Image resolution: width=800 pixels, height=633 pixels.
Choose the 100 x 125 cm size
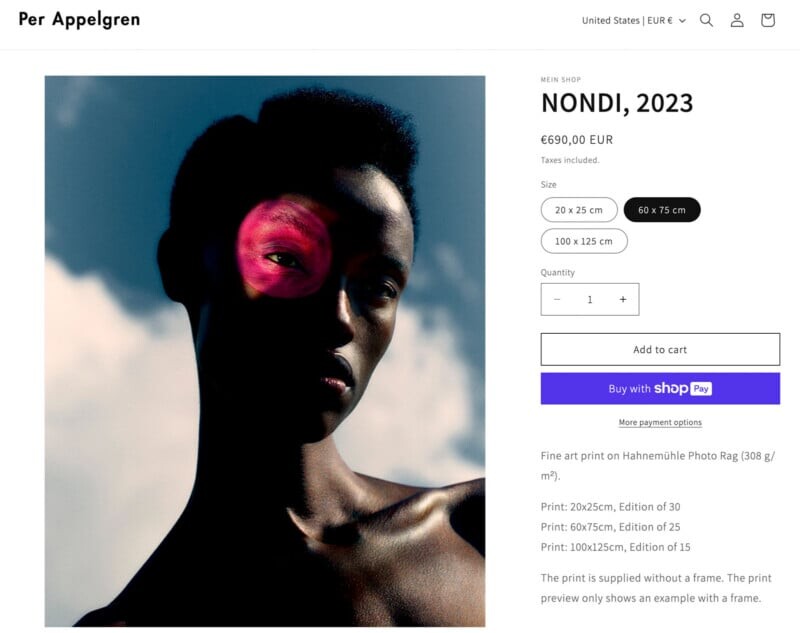tap(584, 241)
